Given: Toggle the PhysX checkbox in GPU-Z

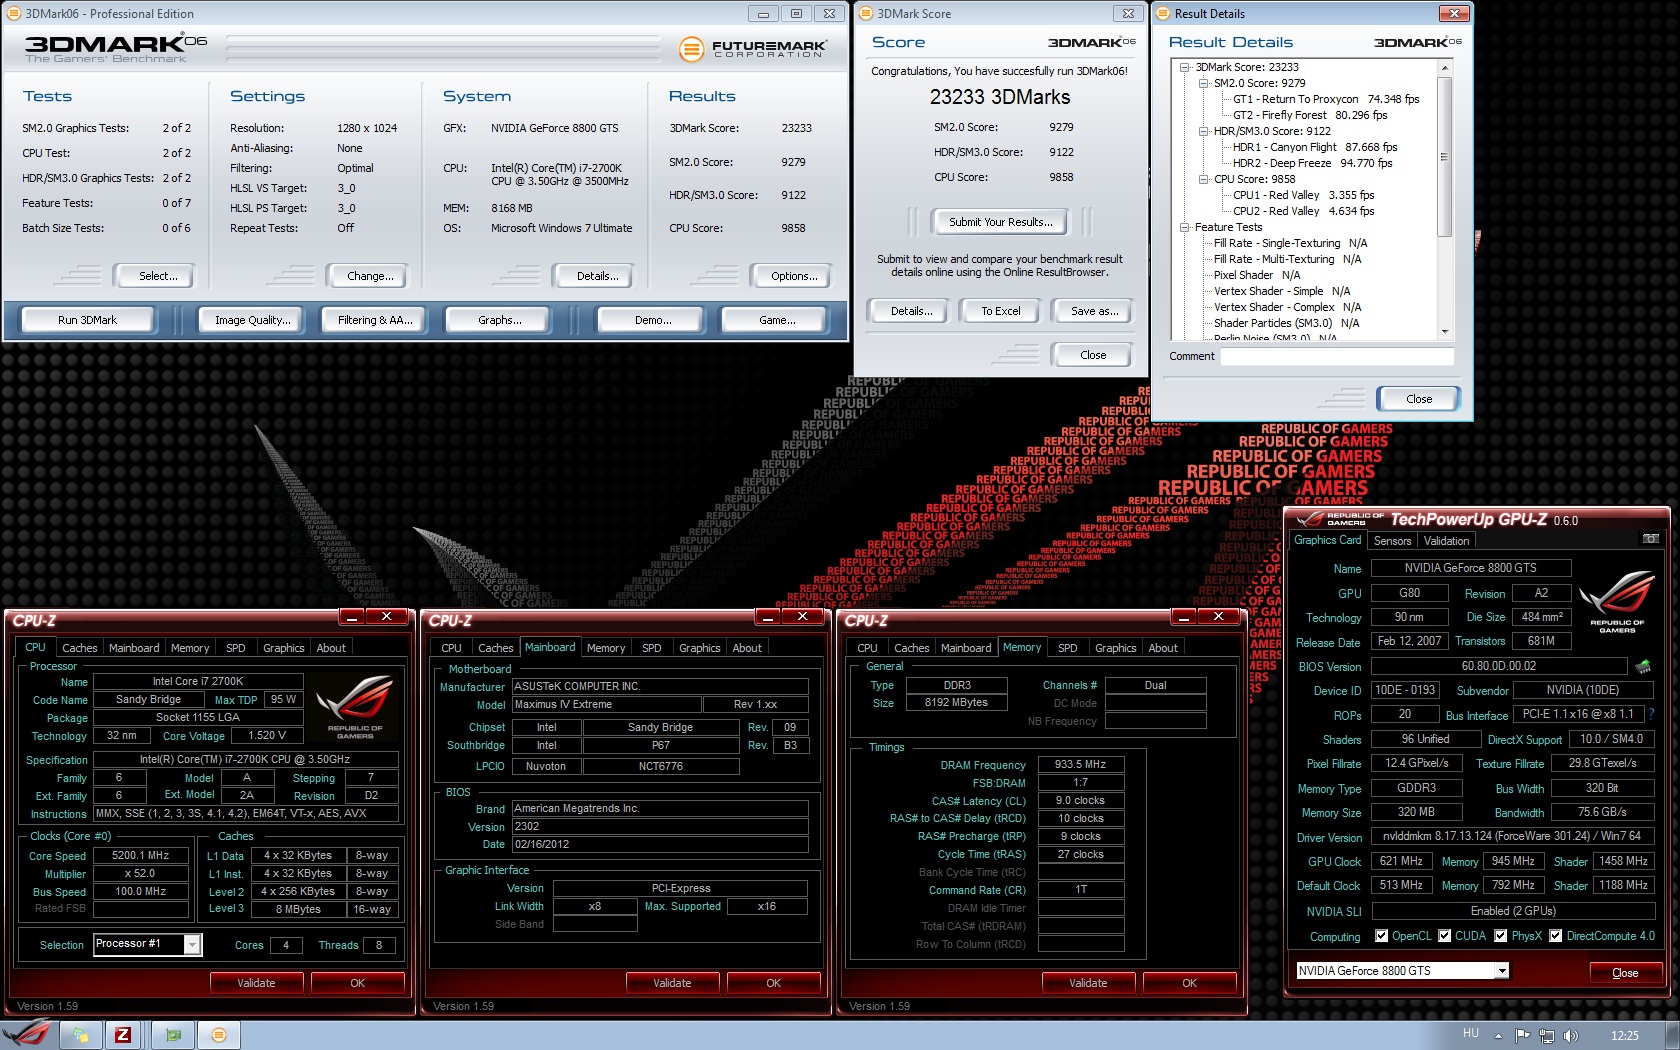Looking at the screenshot, I should tap(1500, 936).
